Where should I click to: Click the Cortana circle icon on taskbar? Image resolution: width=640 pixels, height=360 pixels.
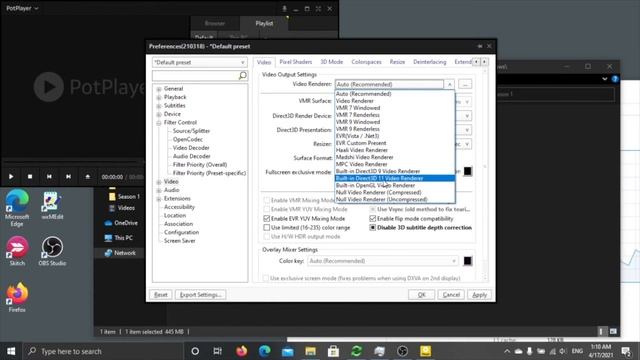click(x=195, y=351)
